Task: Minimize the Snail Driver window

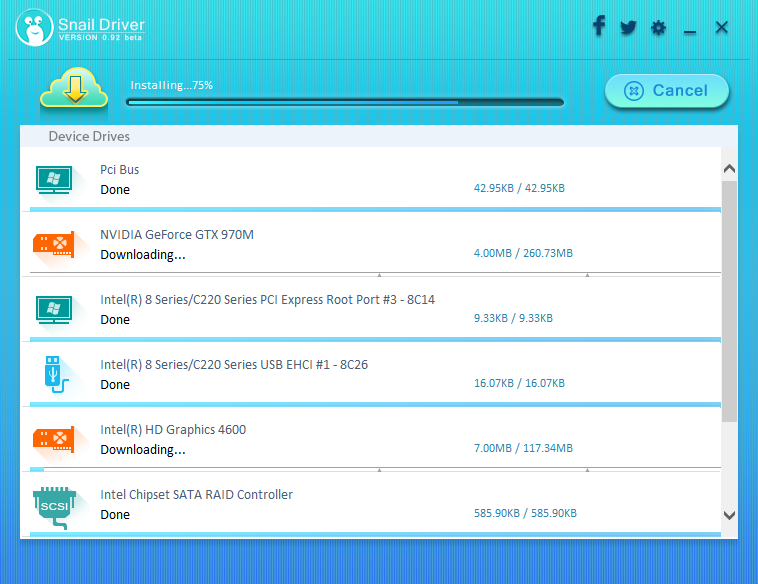Action: 690,32
